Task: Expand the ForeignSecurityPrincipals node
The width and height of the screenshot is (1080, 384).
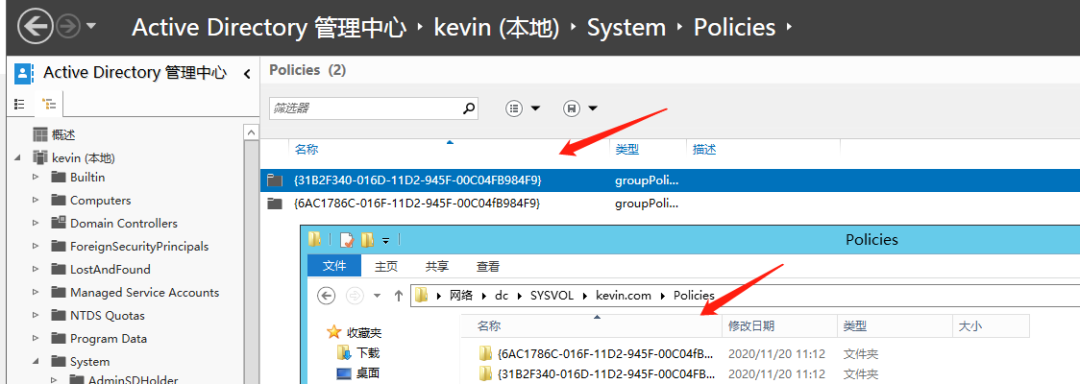Action: click(x=36, y=246)
